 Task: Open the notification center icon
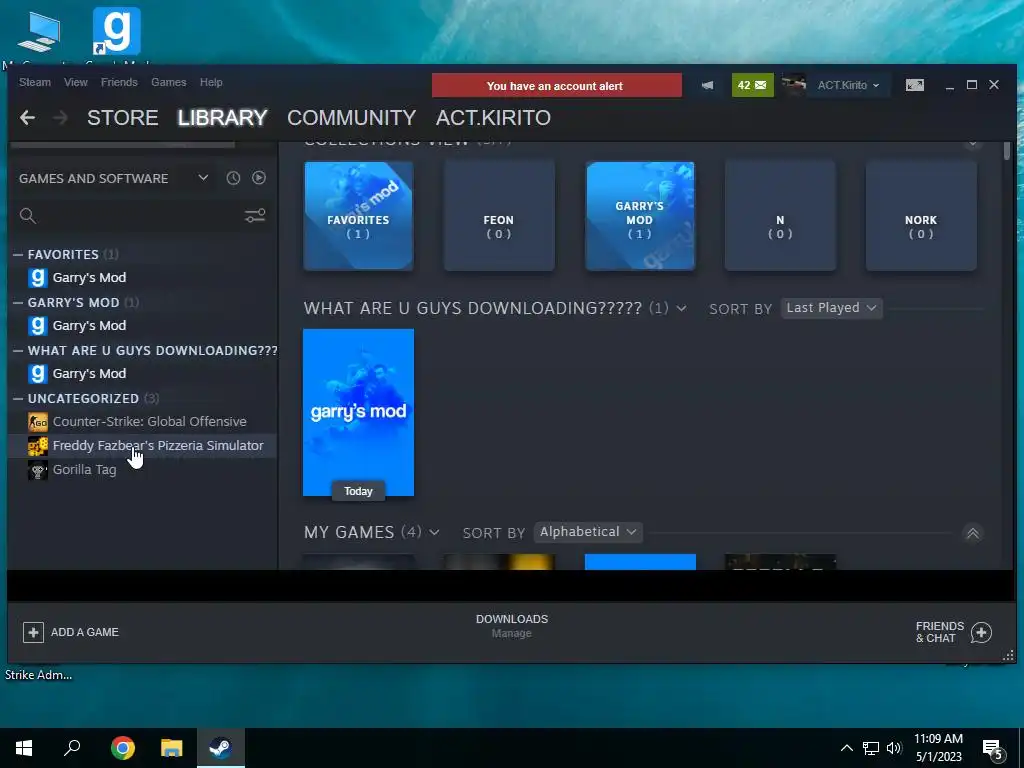tap(993, 749)
